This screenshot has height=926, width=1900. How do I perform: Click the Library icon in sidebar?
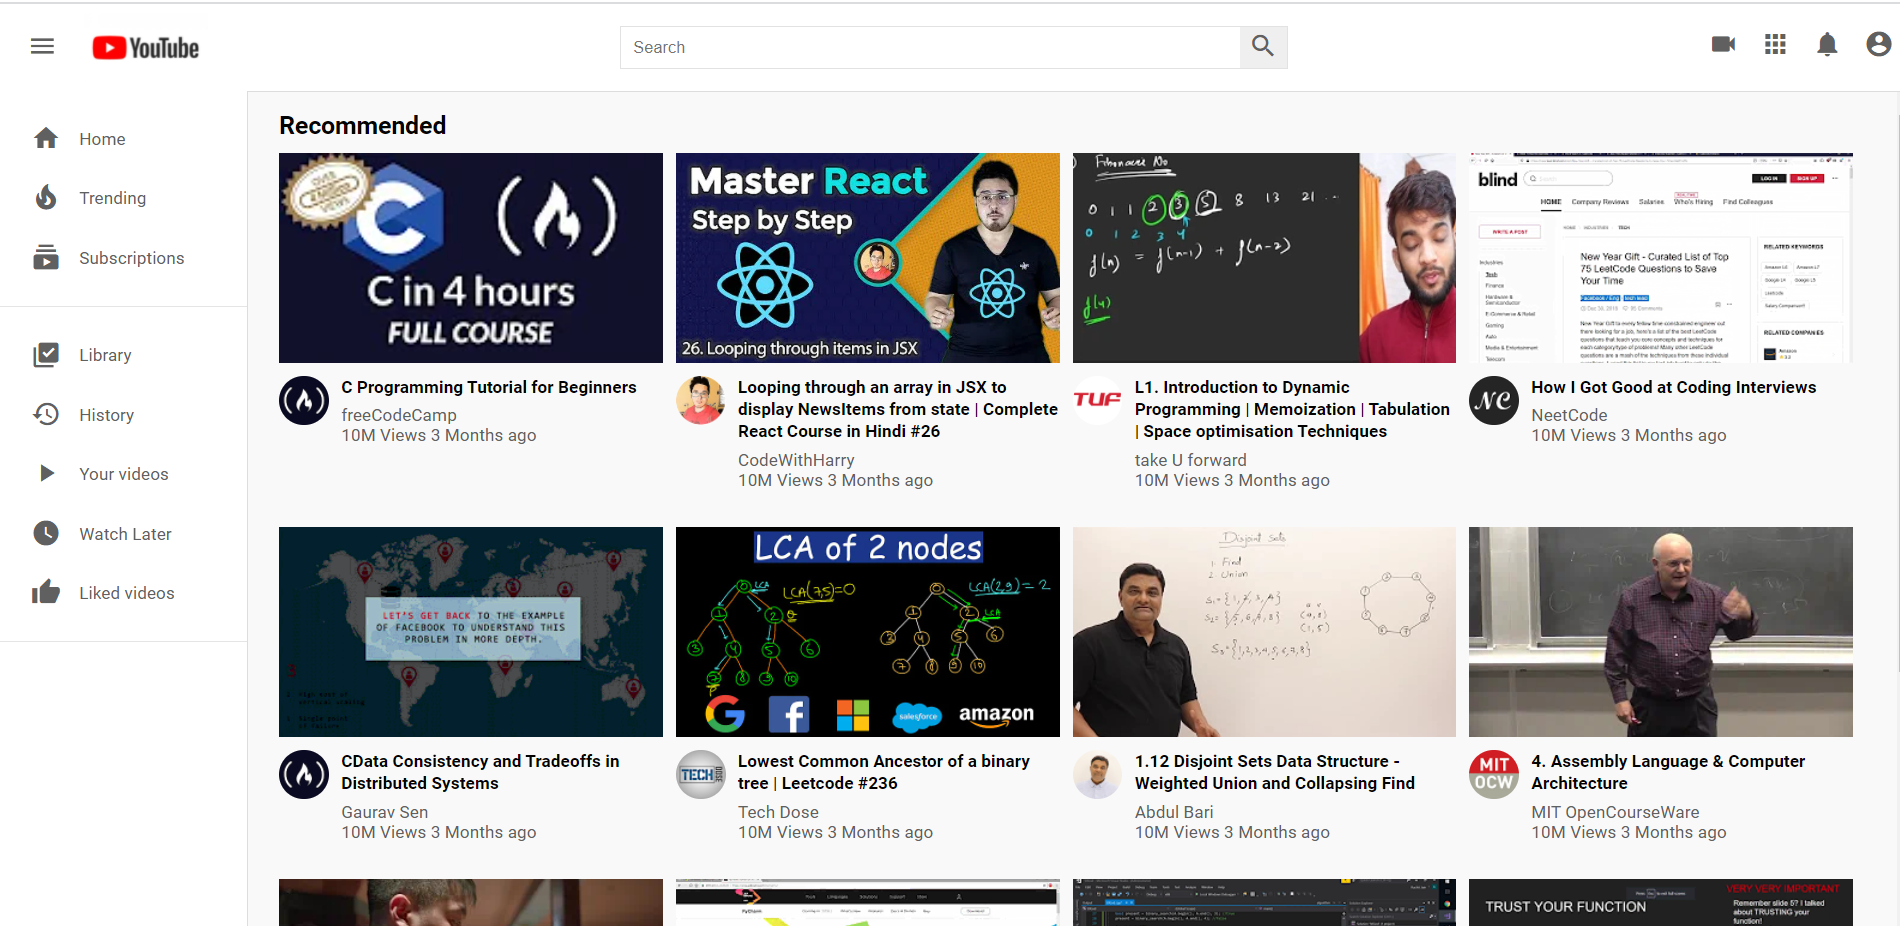(46, 355)
